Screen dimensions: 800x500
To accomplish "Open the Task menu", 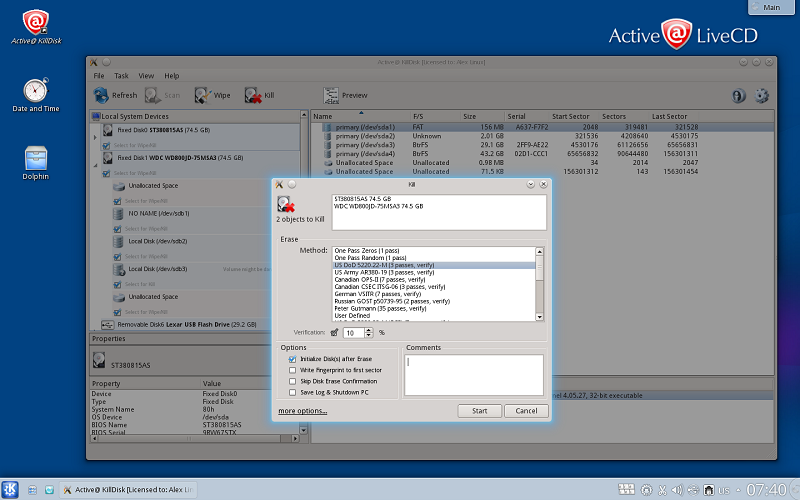I will pyautogui.click(x=121, y=76).
